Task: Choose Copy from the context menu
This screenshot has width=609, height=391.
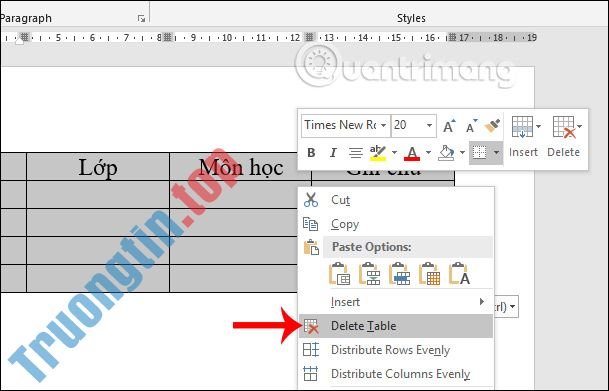Action: coord(396,224)
